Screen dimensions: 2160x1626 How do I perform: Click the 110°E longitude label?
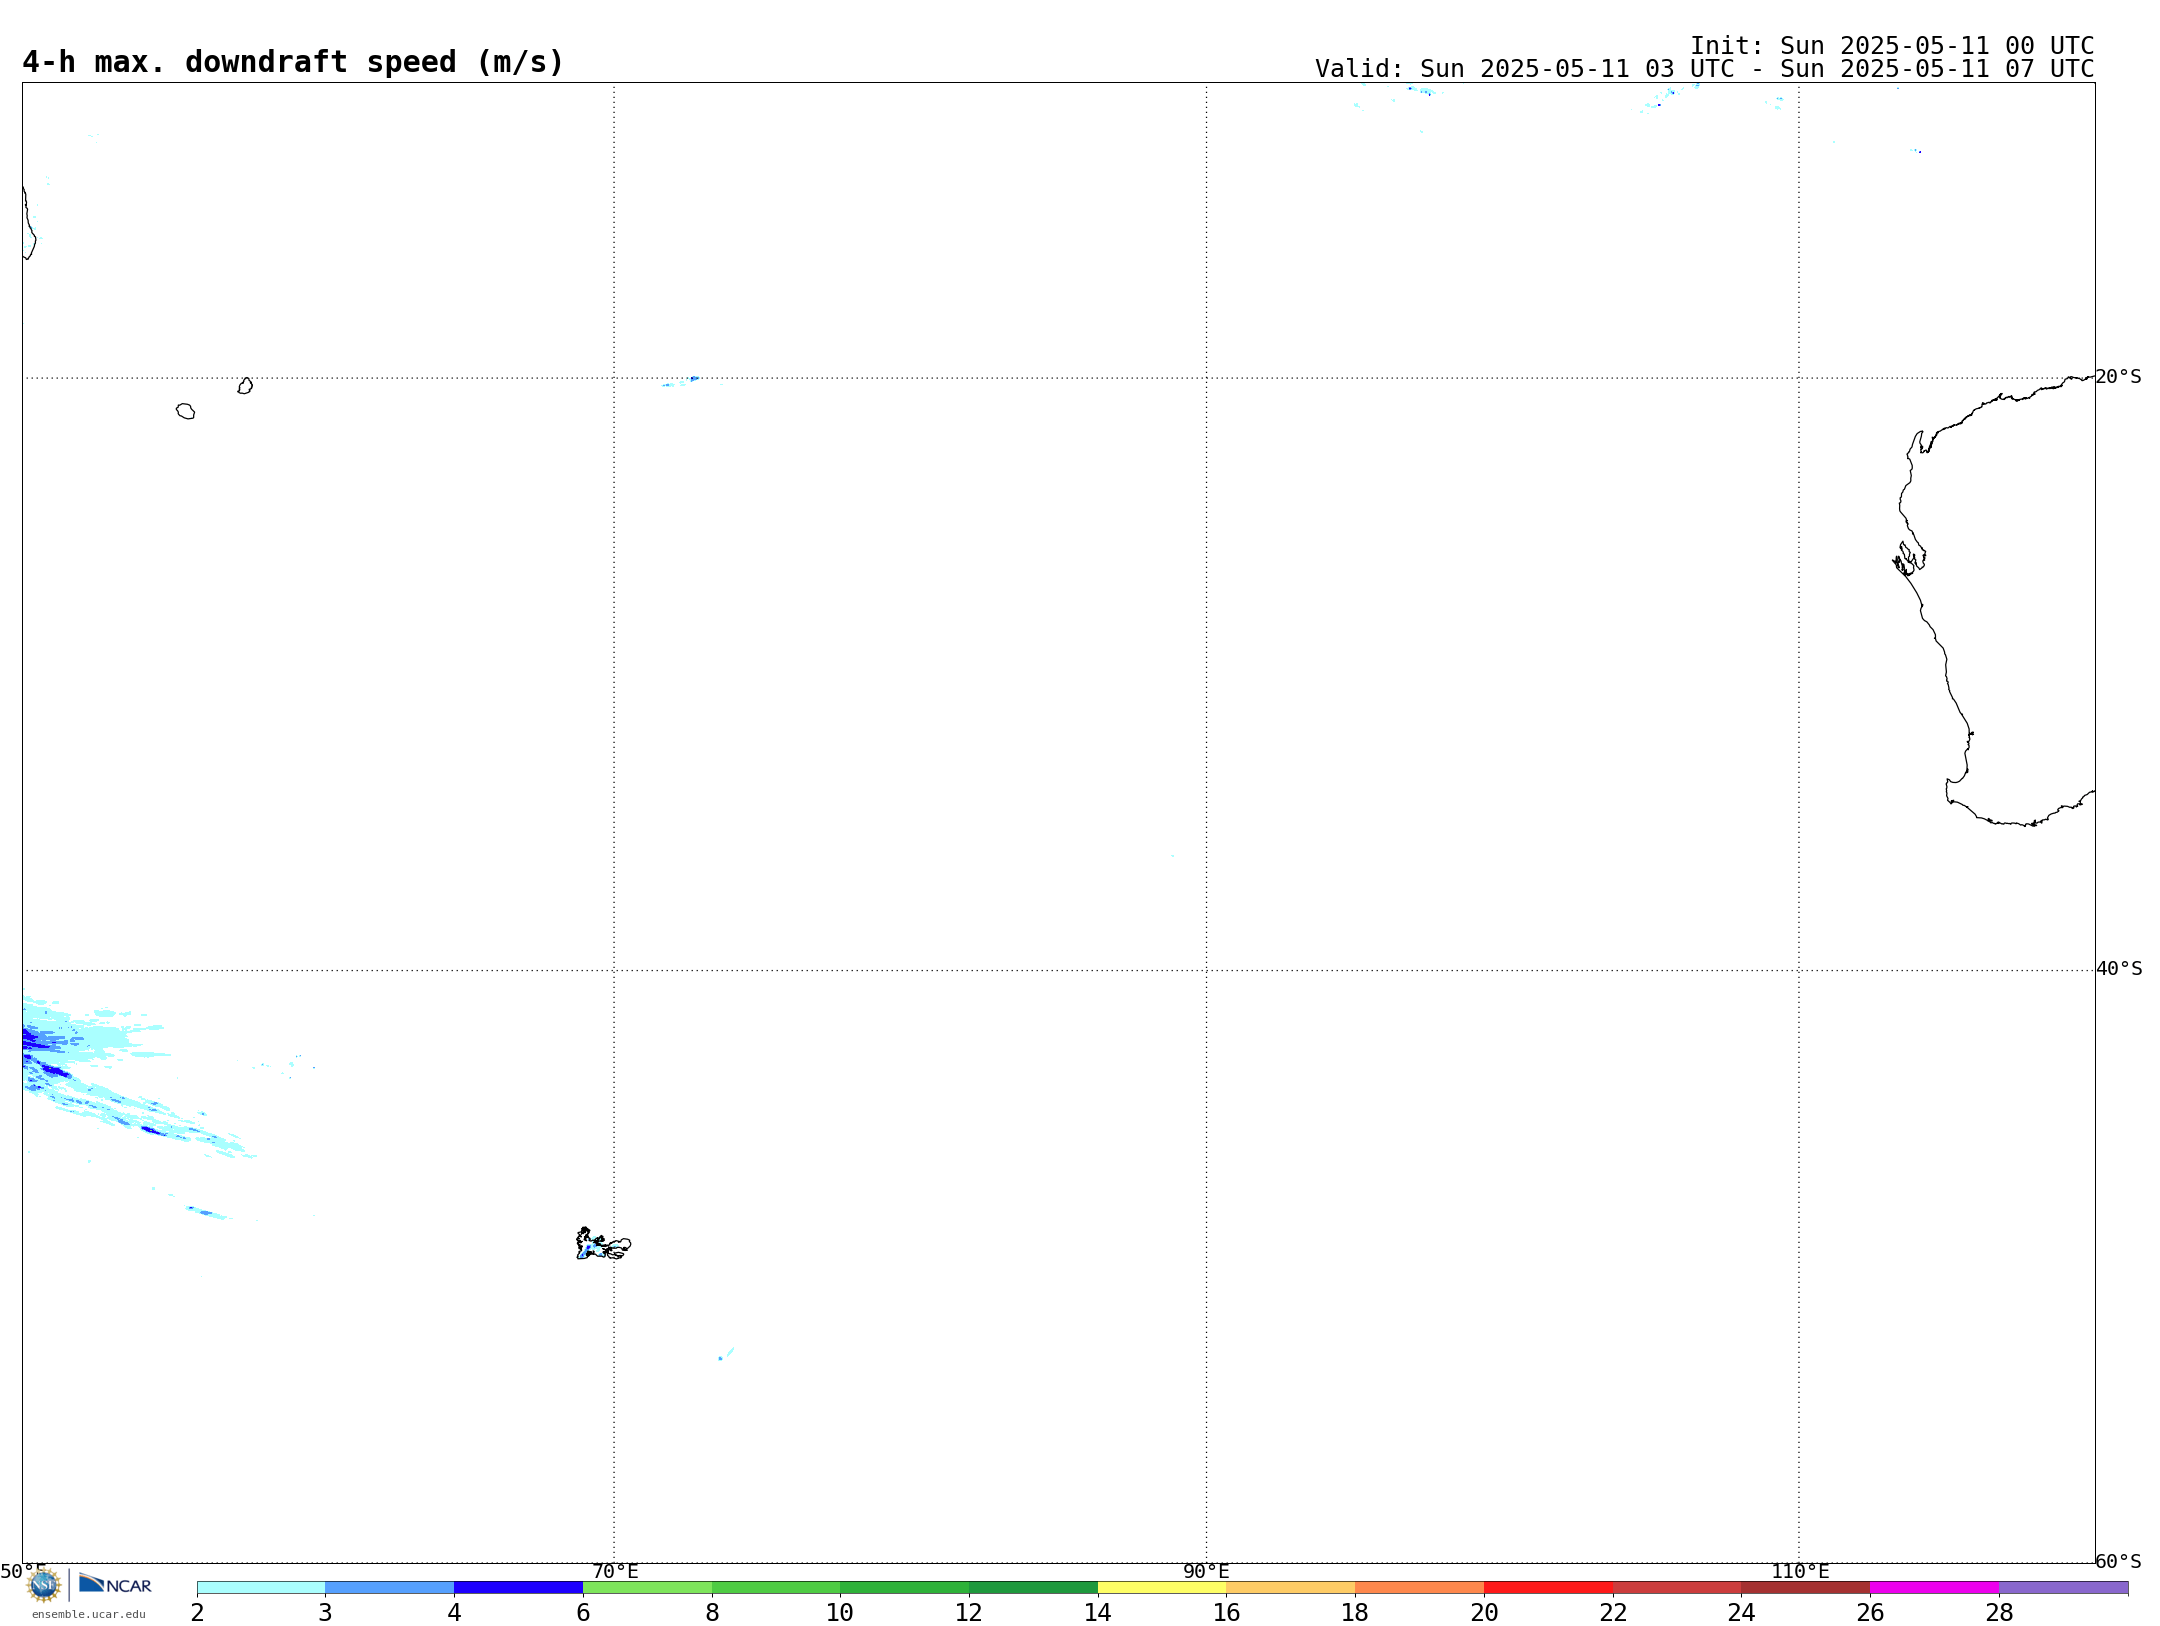(1800, 1572)
